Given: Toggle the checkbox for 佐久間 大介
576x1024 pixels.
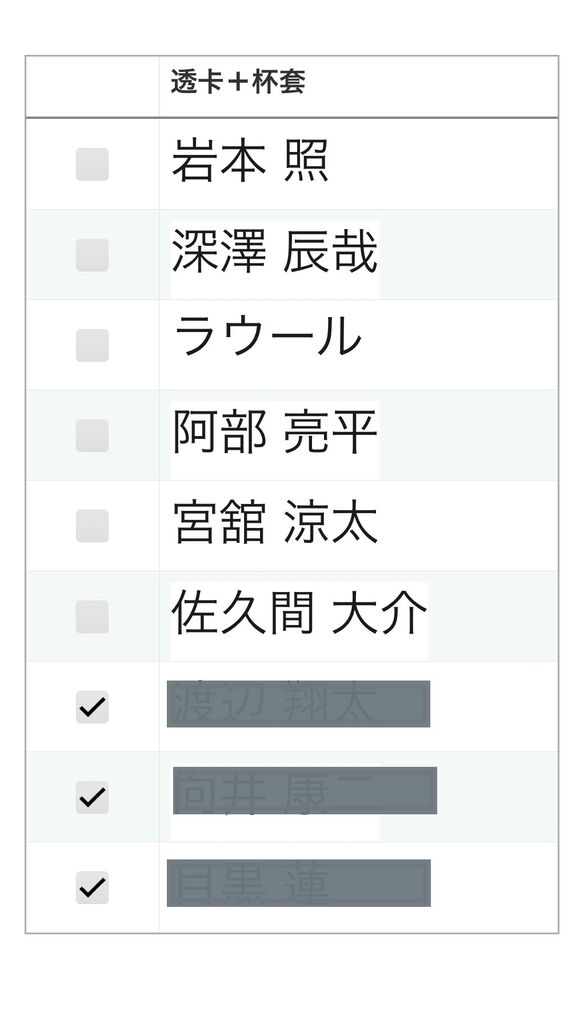Looking at the screenshot, I should (x=92, y=616).
